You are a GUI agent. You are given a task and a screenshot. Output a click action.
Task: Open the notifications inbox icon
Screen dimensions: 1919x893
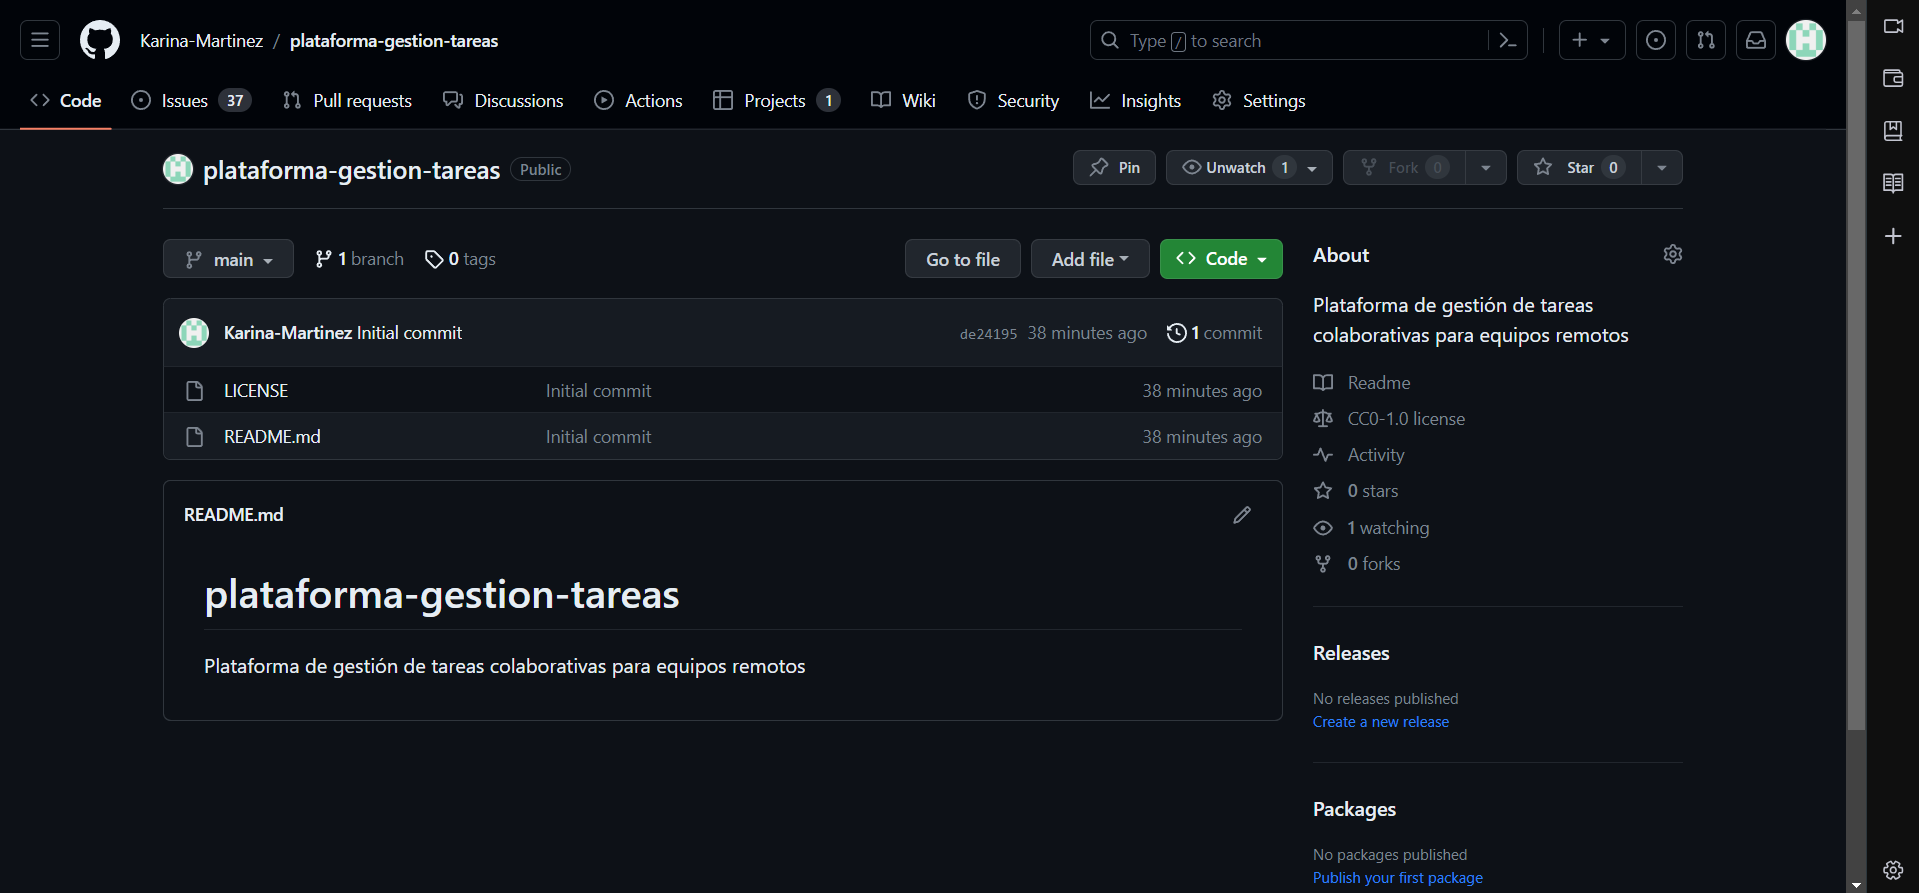click(x=1756, y=40)
